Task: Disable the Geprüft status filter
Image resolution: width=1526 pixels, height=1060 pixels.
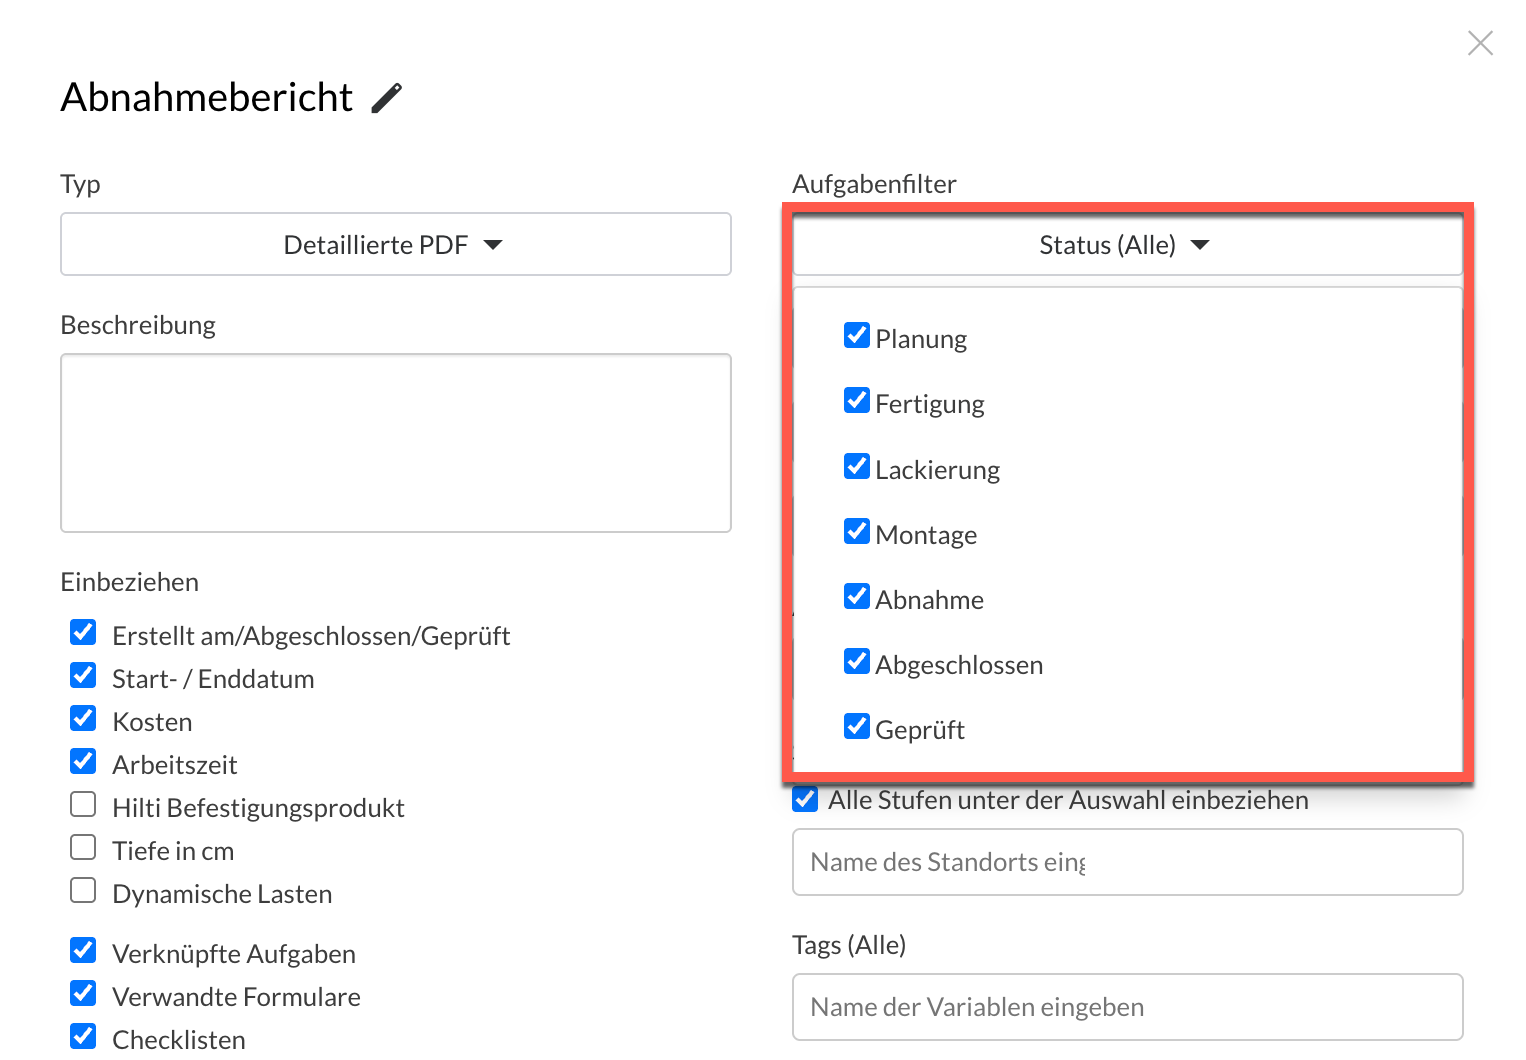Action: [x=857, y=727]
